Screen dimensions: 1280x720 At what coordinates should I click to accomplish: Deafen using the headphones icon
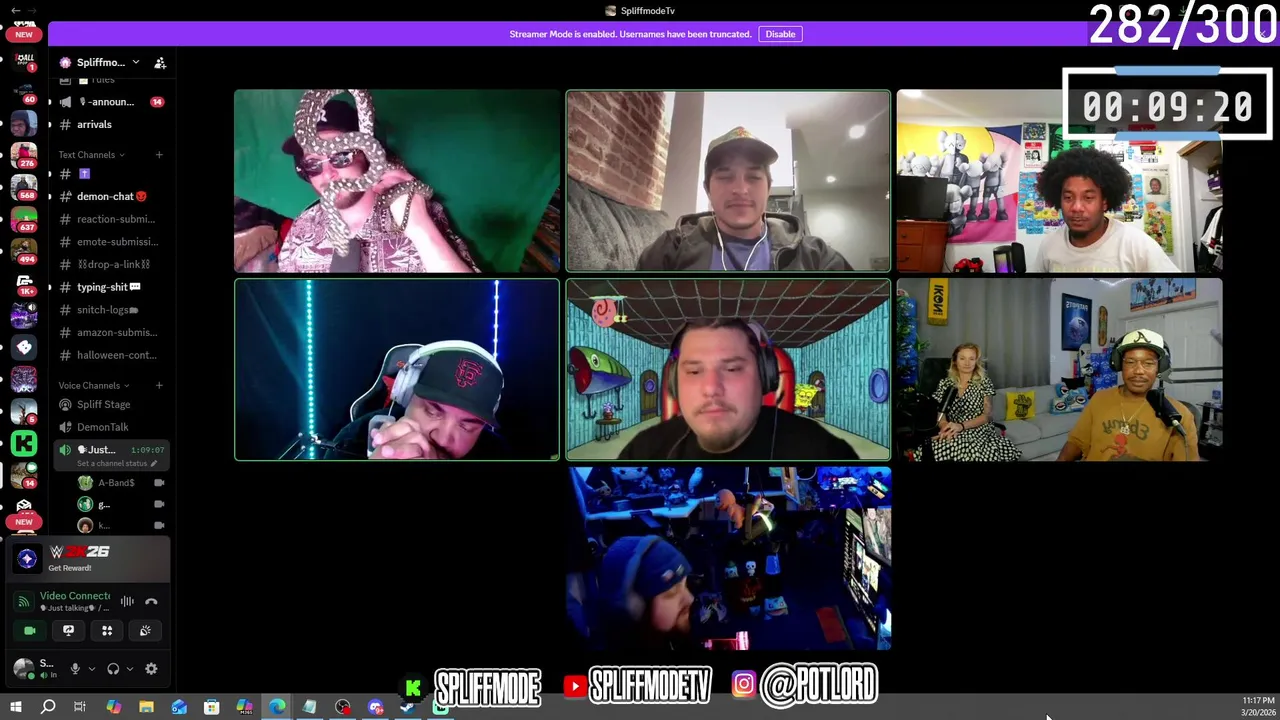point(113,669)
